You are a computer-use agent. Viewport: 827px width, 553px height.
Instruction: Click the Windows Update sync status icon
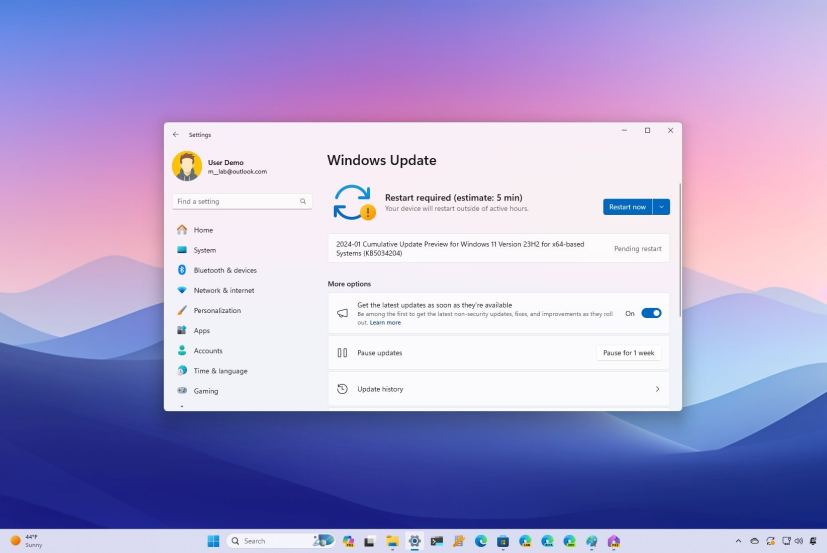pos(352,201)
